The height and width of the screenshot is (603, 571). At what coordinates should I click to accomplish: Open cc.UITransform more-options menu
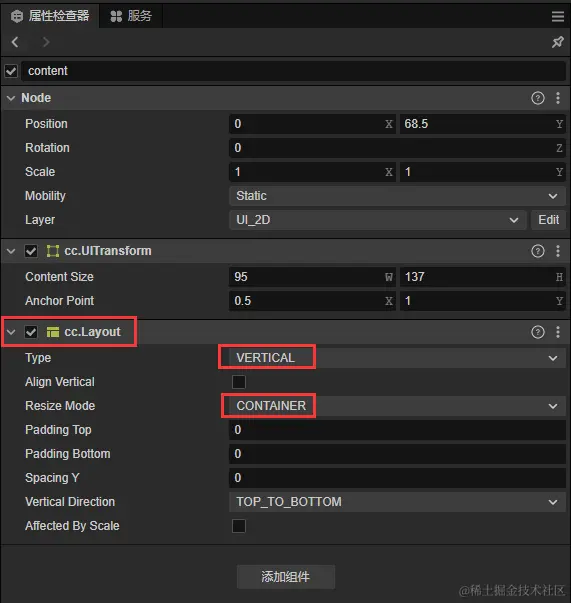click(x=558, y=251)
